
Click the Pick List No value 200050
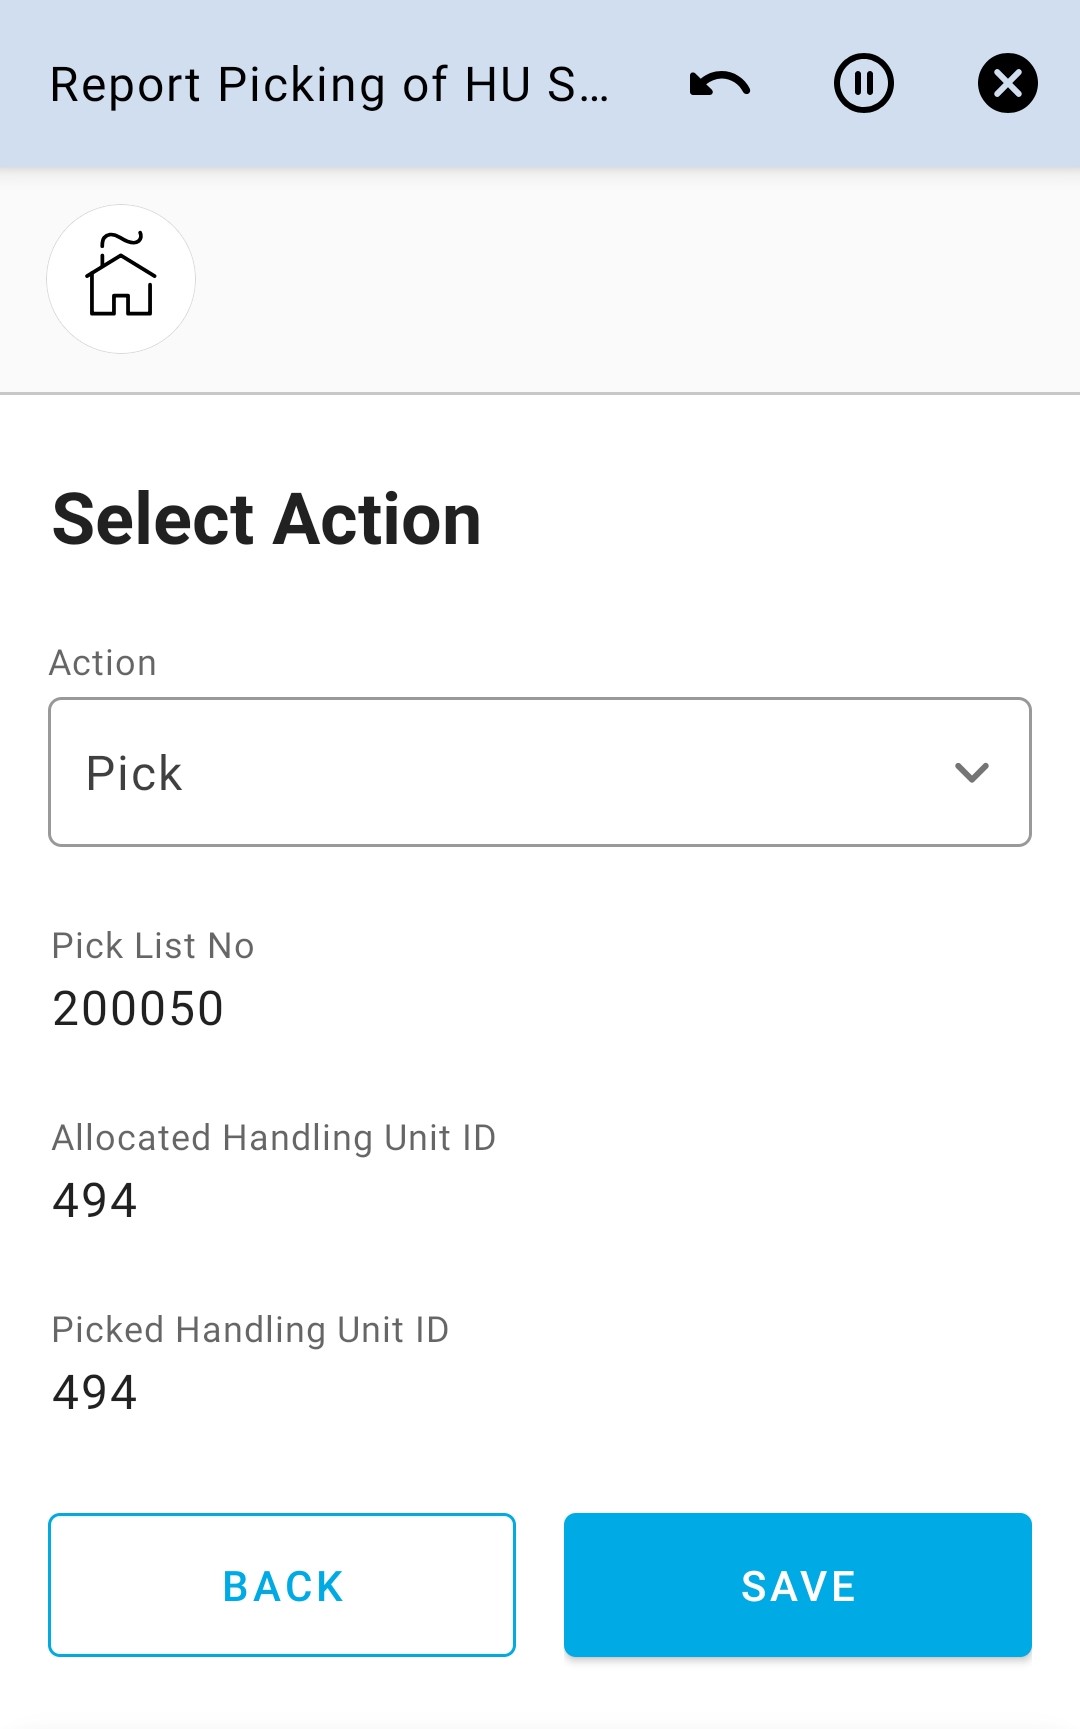(x=138, y=1008)
